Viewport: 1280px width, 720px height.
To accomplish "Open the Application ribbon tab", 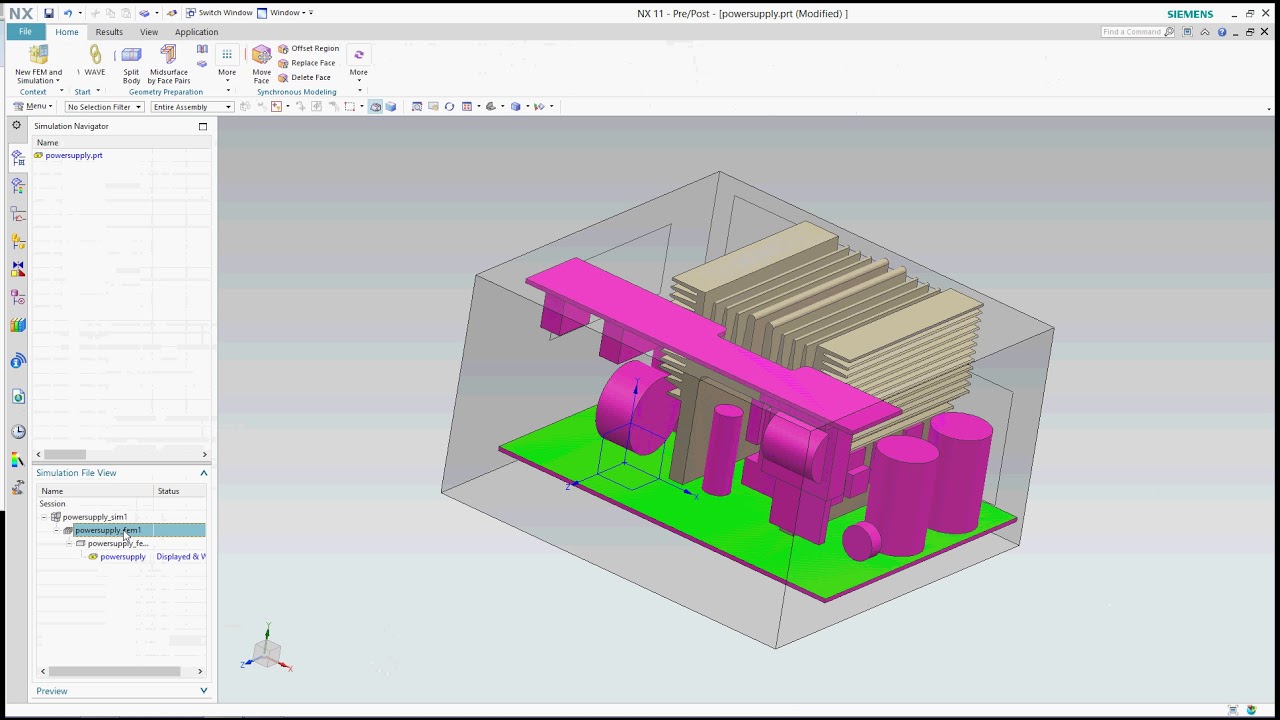I will pos(196,32).
